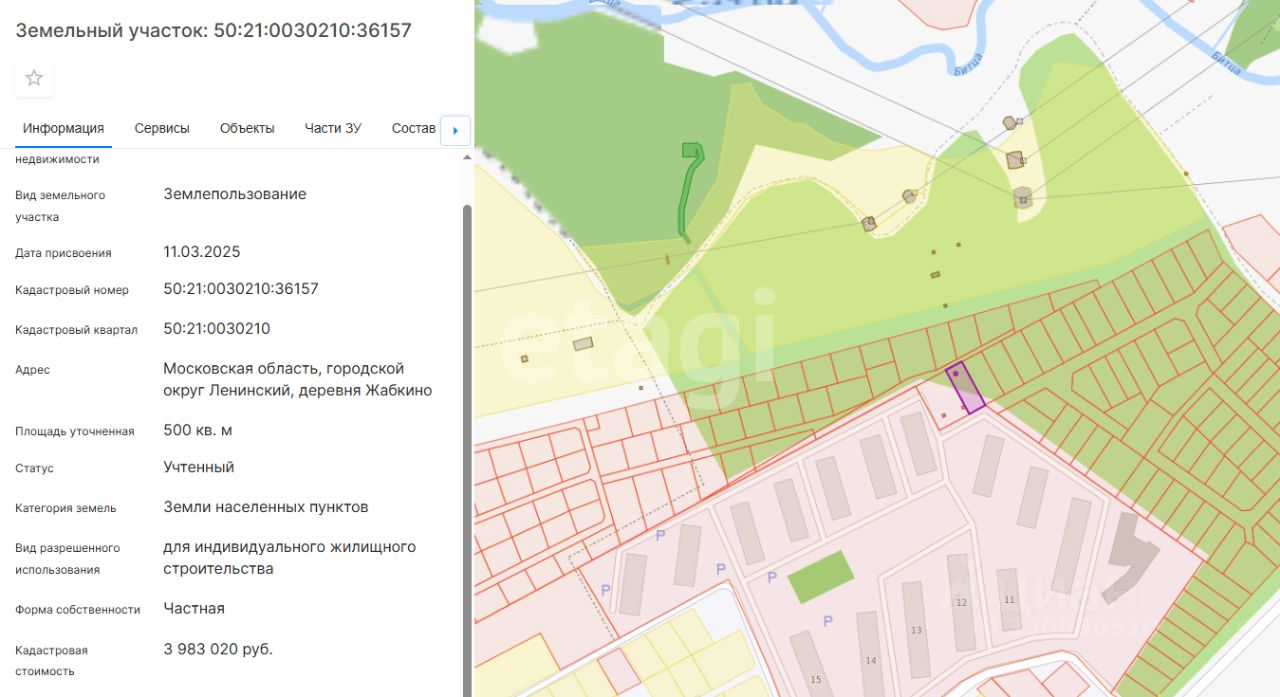The width and height of the screenshot is (1280, 697).
Task: Select the Части ЗУ tab
Action: [333, 128]
